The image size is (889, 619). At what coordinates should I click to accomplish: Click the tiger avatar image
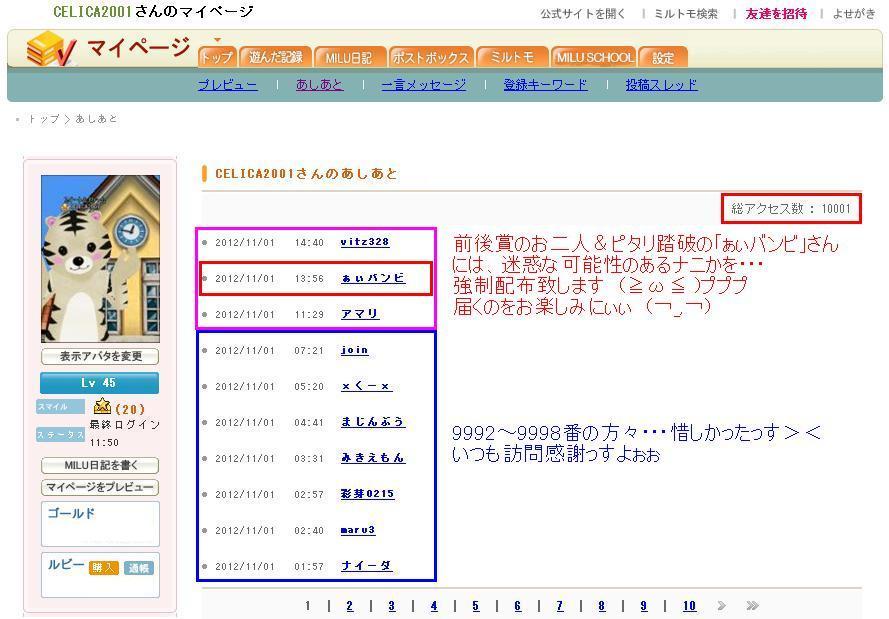(100, 259)
